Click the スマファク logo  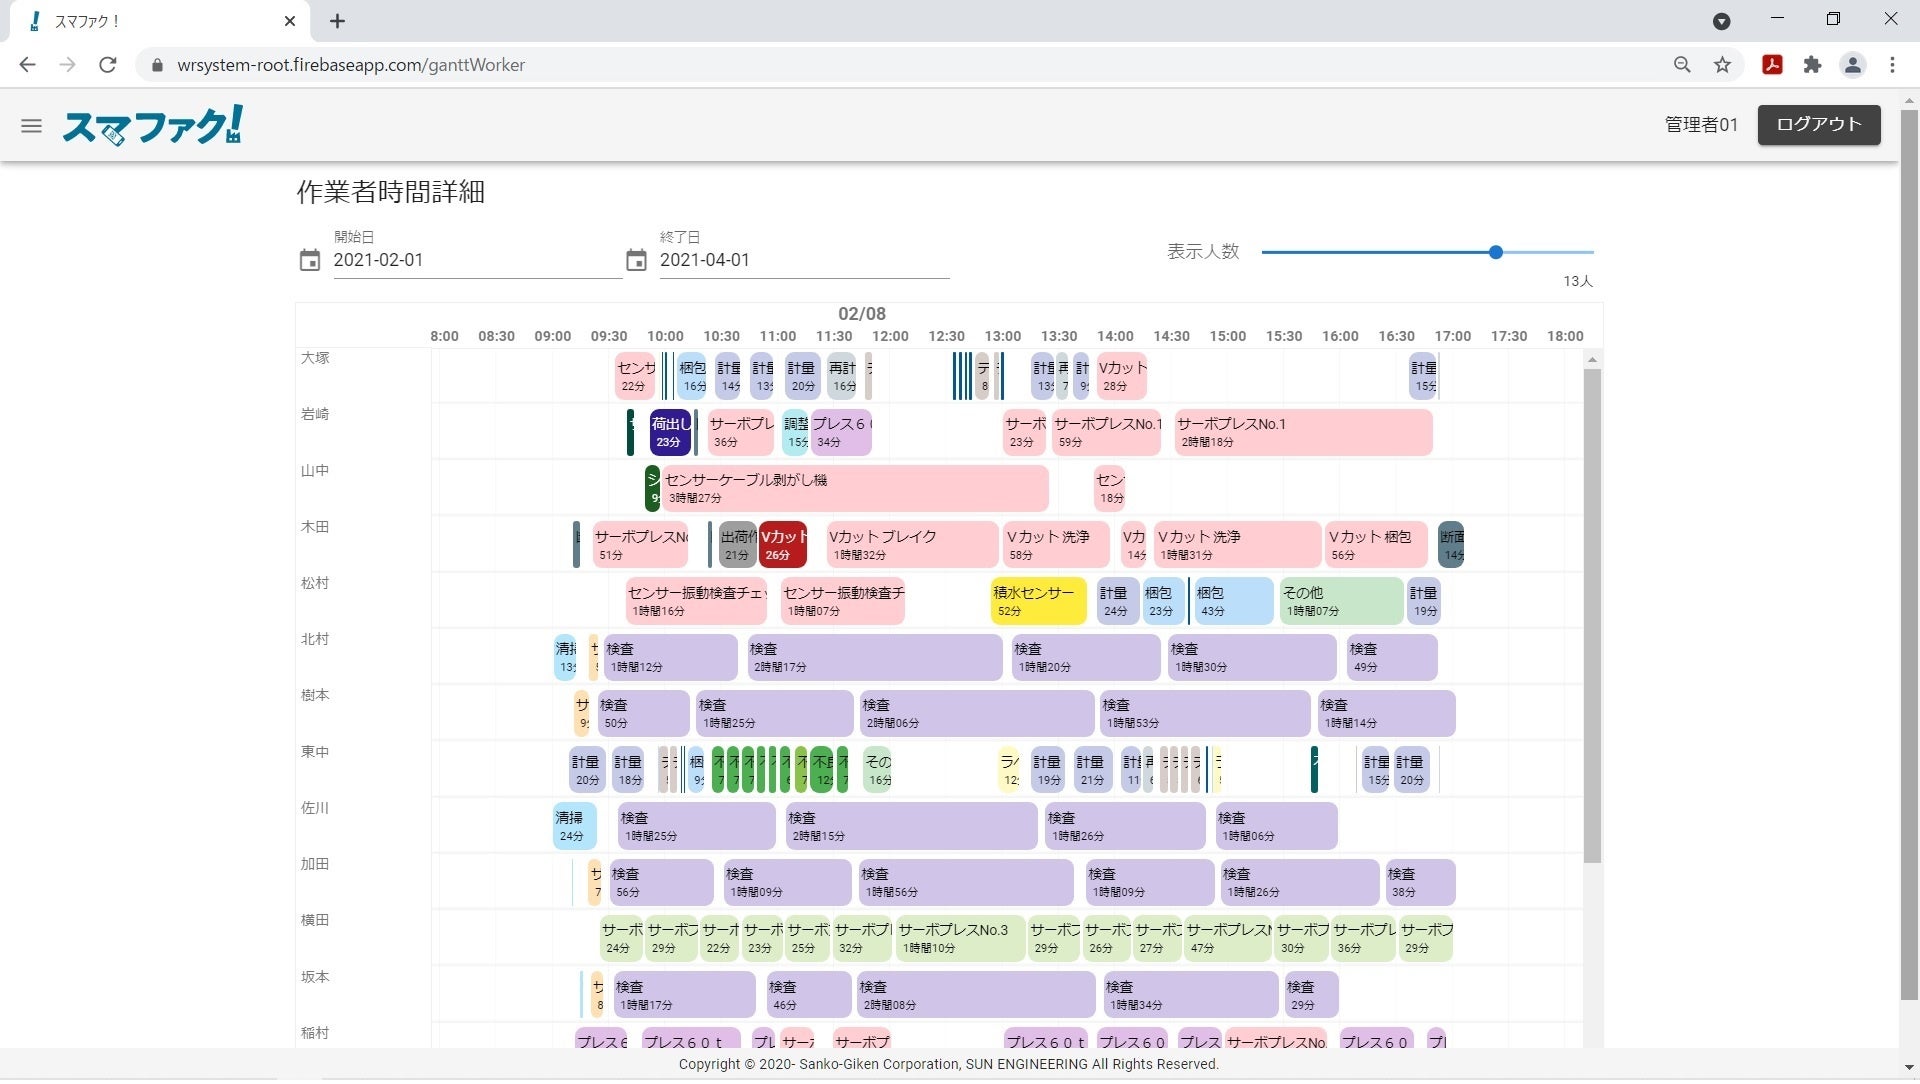coord(152,126)
